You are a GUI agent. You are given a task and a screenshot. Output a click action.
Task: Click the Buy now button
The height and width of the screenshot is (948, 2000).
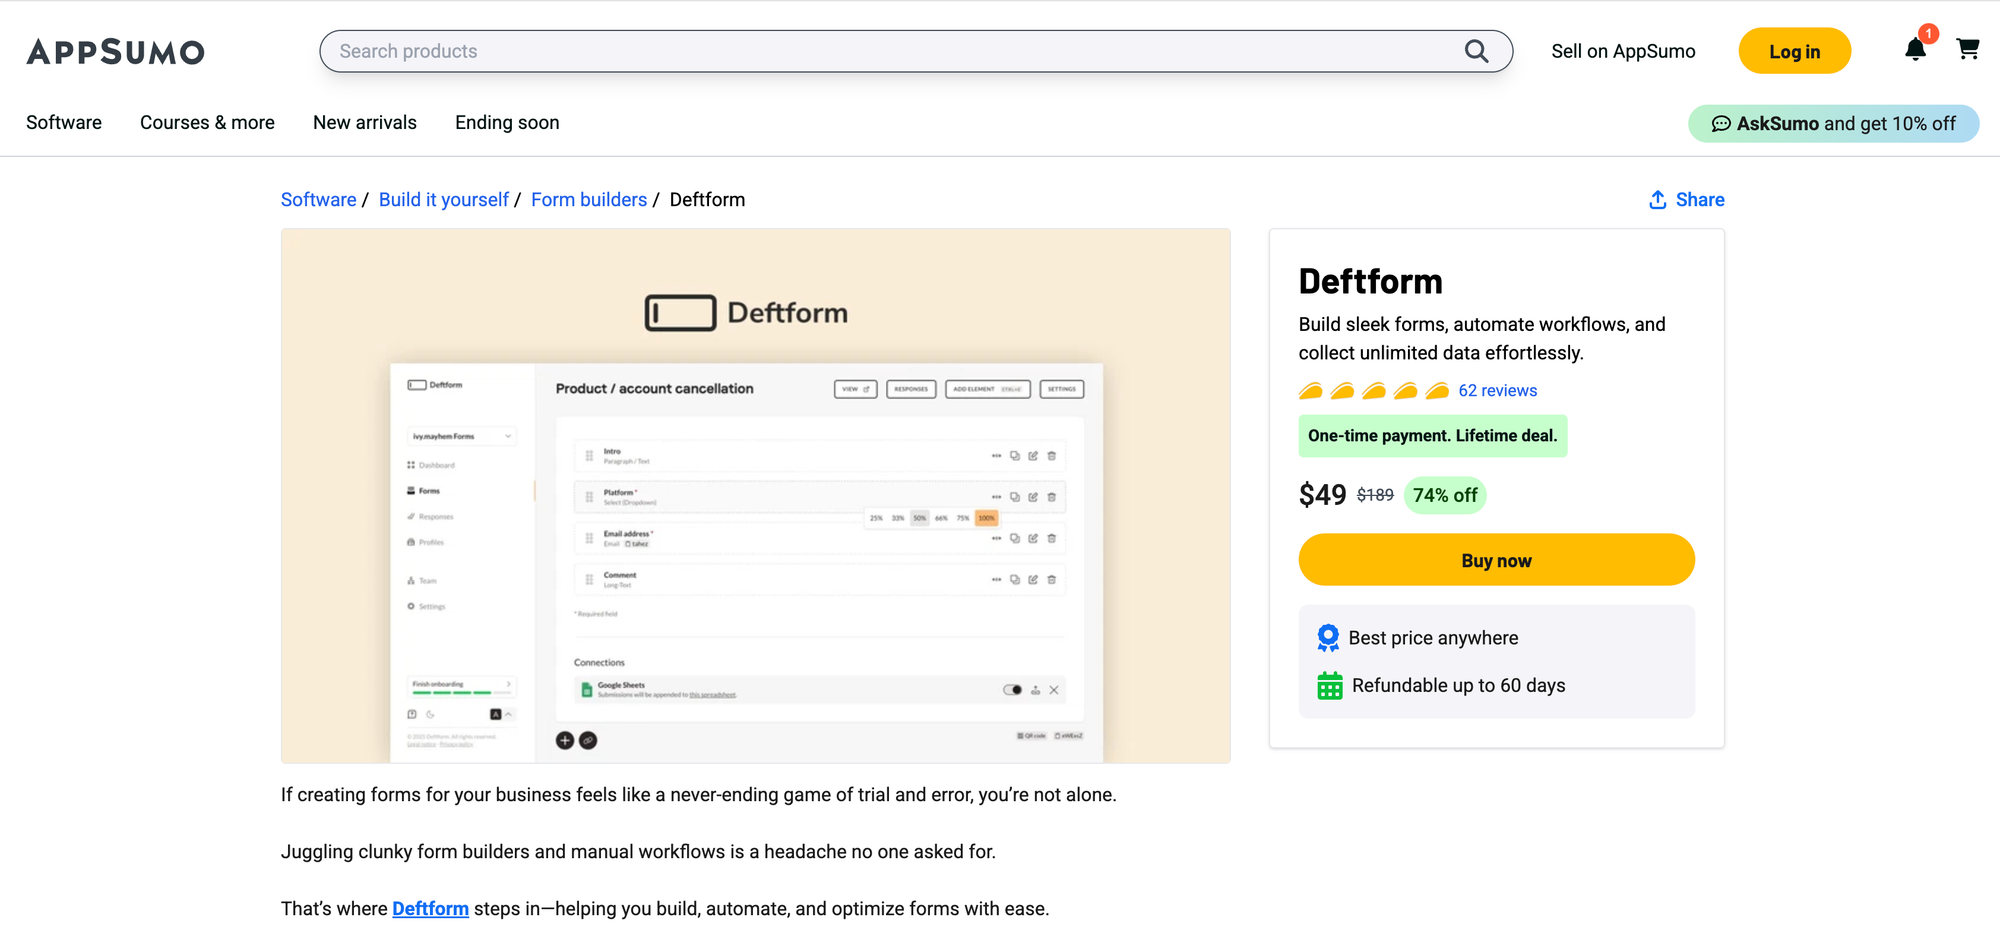[x=1496, y=560]
